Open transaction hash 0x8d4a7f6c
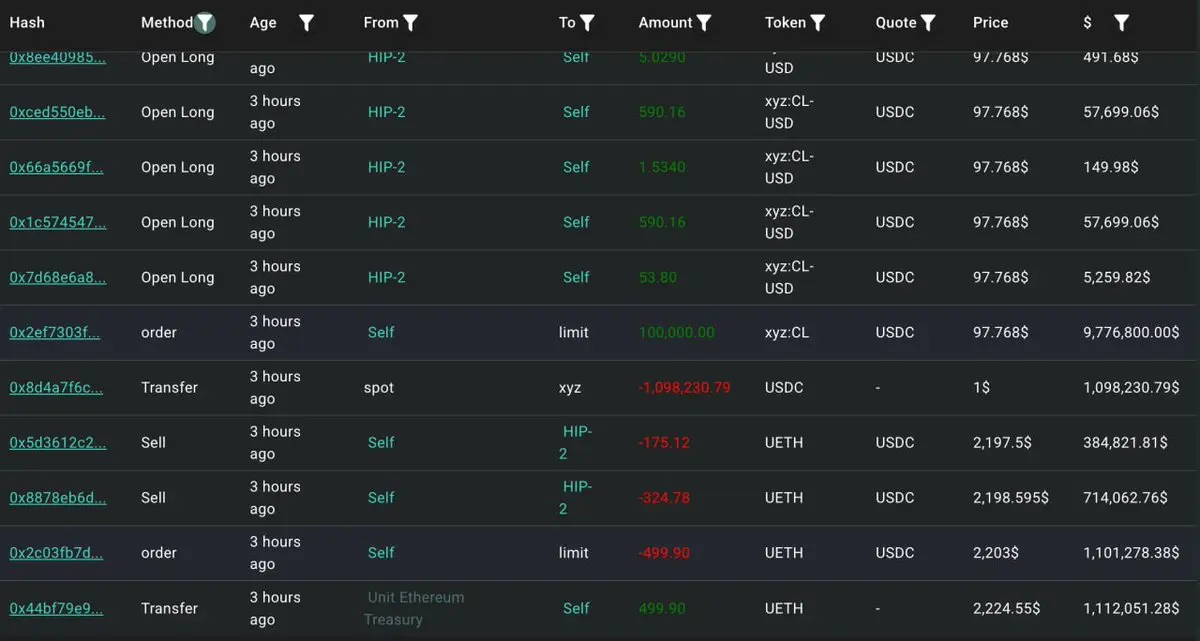The image size is (1200, 641). click(56, 387)
